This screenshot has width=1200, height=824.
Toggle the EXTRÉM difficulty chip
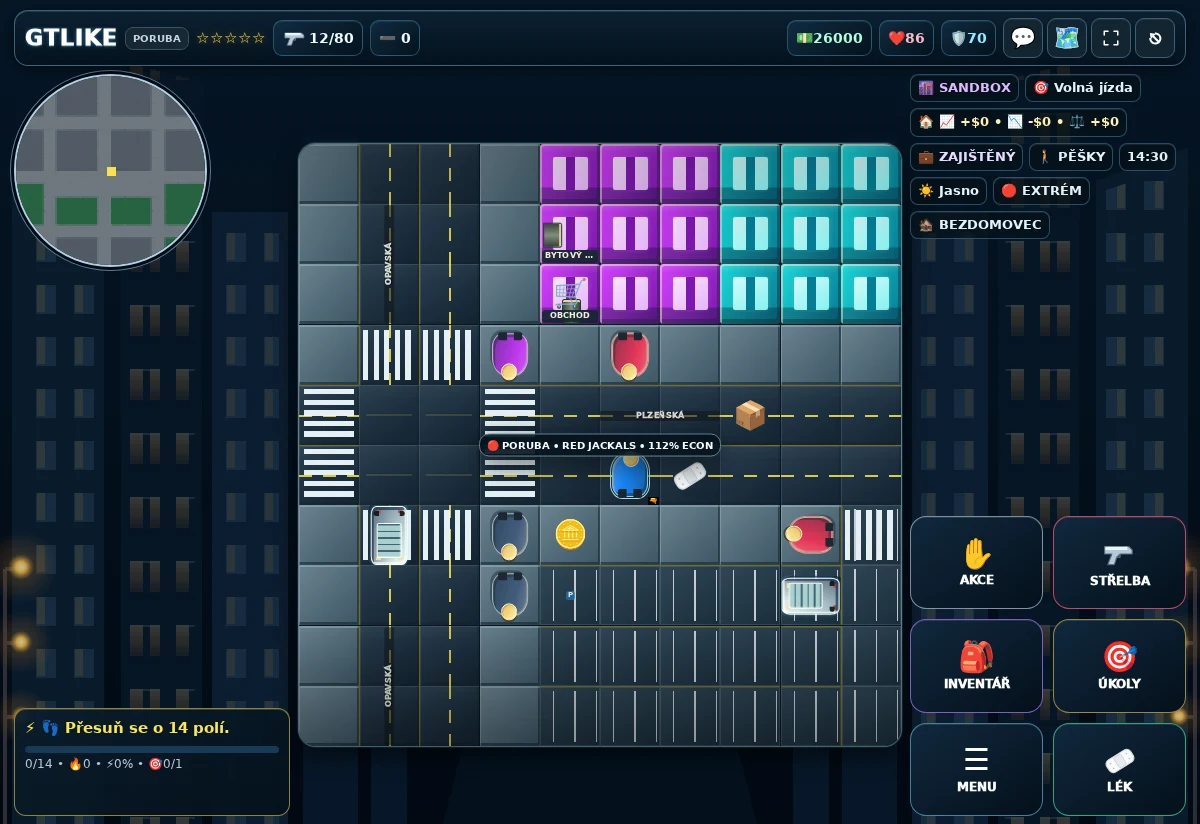1041,191
